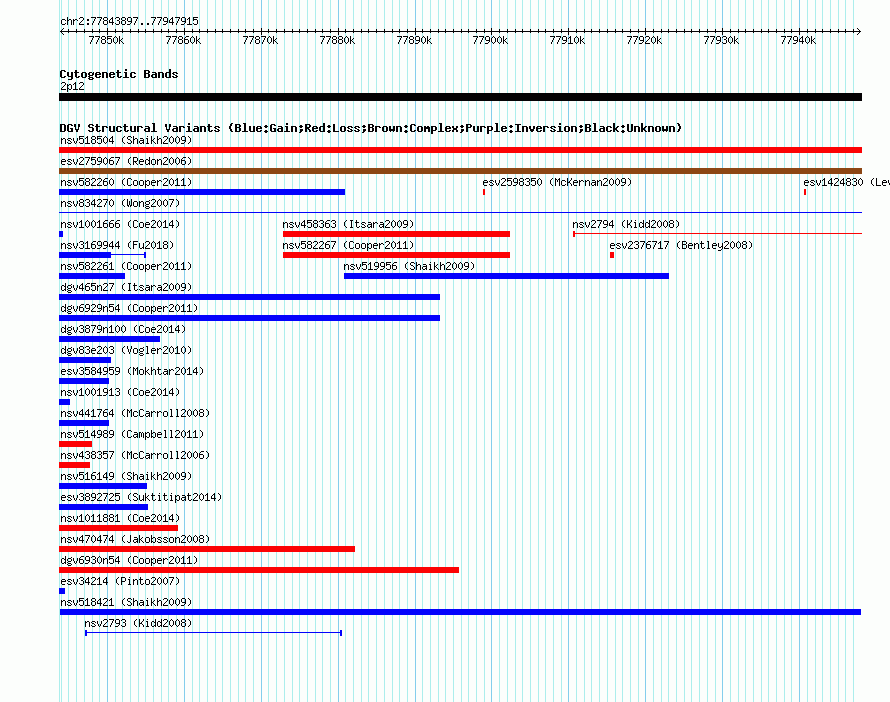Click the DGV Structural Variants track title

371,128
